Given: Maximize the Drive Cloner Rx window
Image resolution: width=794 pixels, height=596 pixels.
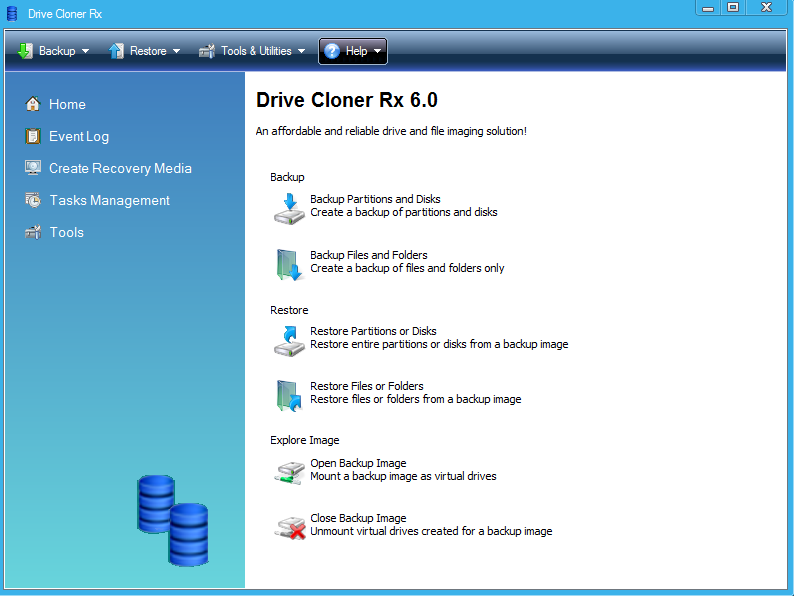Looking at the screenshot, I should coord(733,7).
